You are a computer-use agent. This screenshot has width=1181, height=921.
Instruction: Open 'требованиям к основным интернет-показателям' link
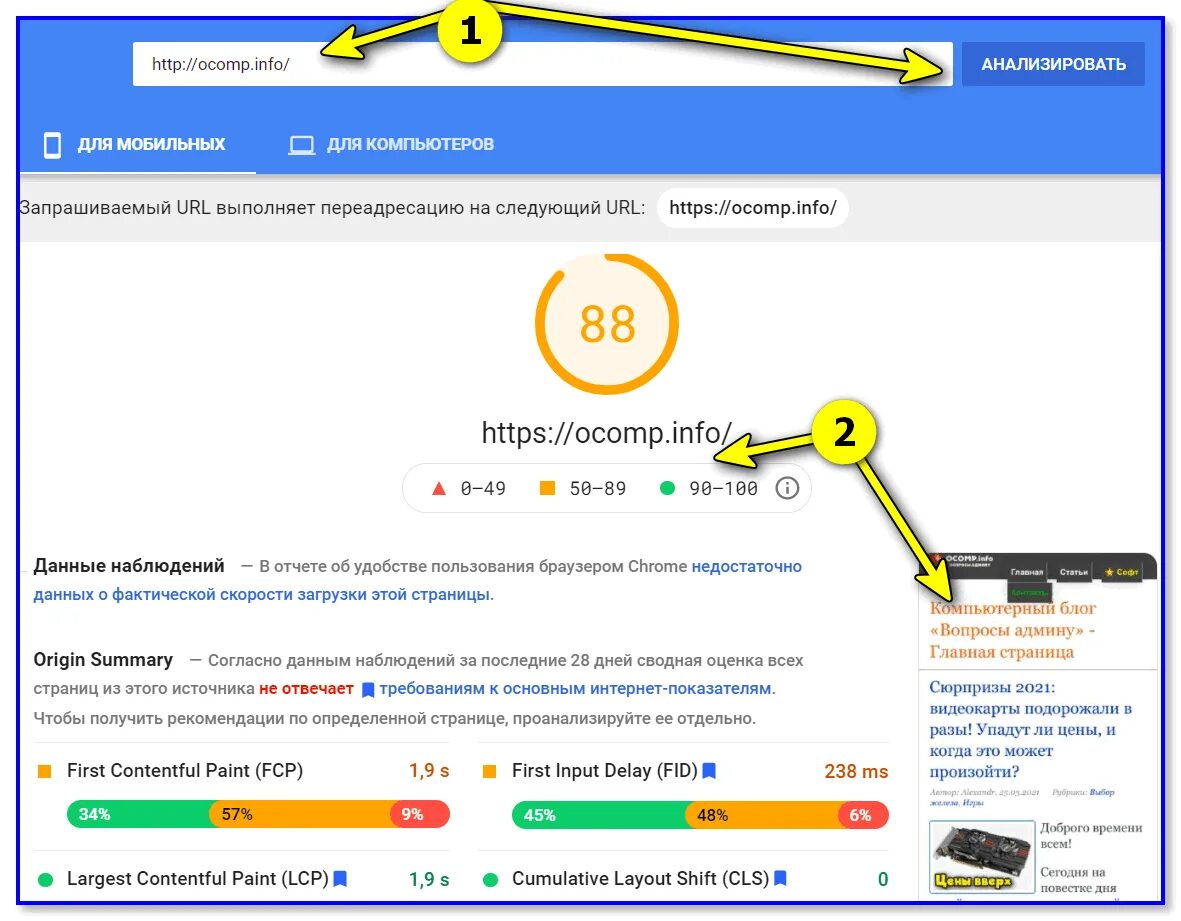point(577,688)
